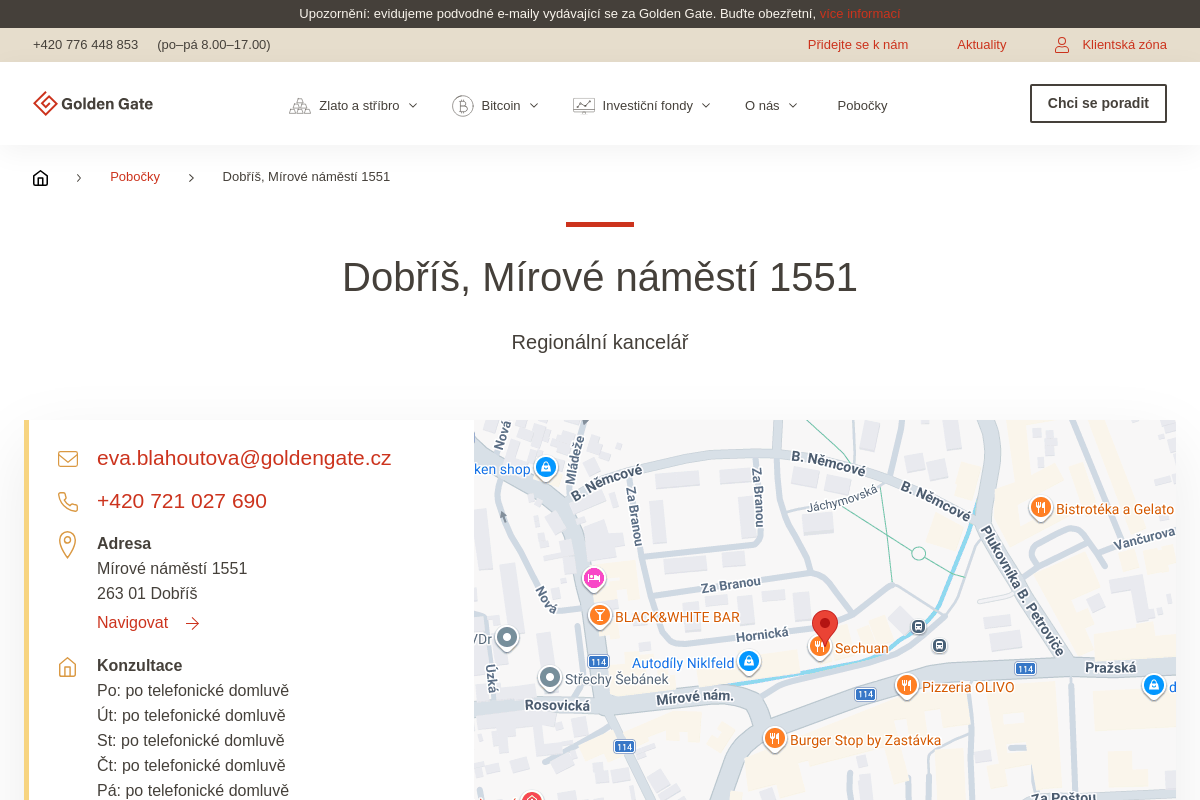Expand the O nás menu
This screenshot has height=800, width=1200.
pos(771,106)
